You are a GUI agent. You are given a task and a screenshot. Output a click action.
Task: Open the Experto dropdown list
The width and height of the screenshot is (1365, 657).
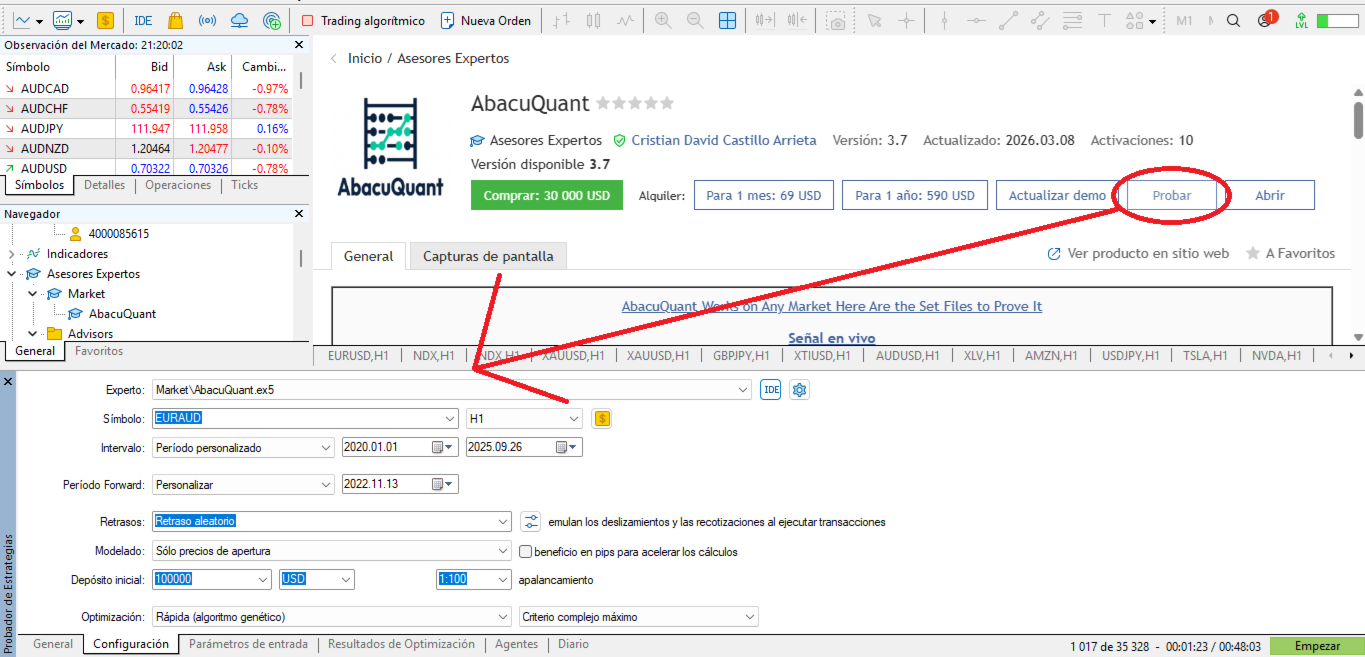pos(742,390)
